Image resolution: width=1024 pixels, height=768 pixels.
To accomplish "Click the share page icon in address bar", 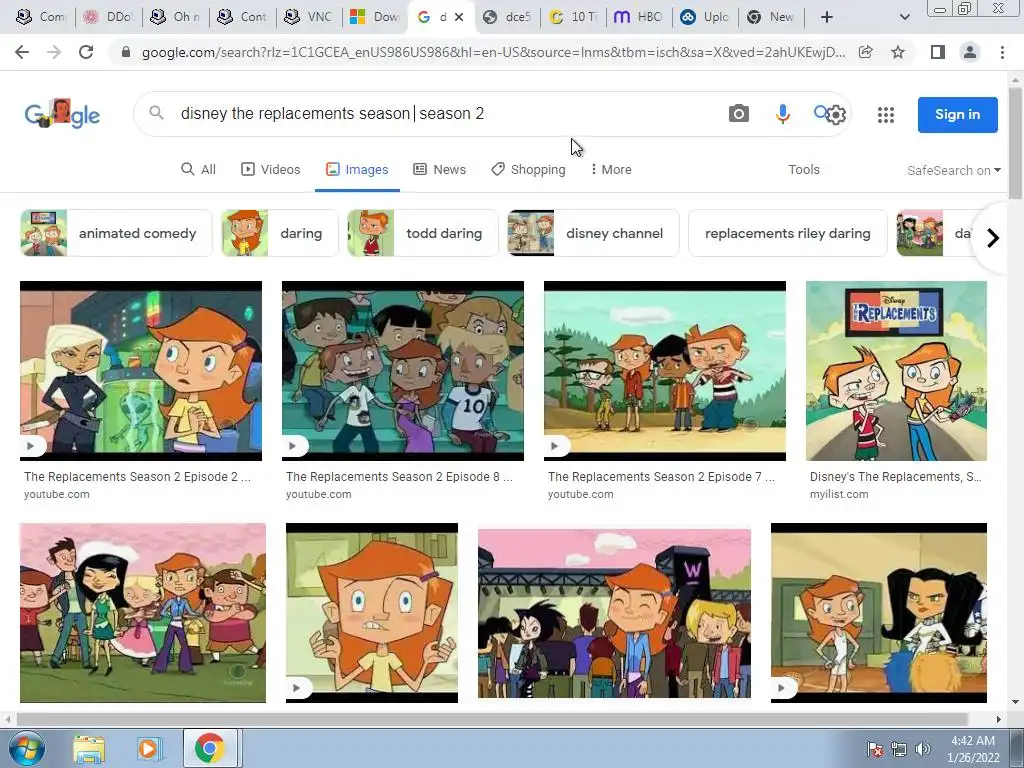I will click(865, 52).
